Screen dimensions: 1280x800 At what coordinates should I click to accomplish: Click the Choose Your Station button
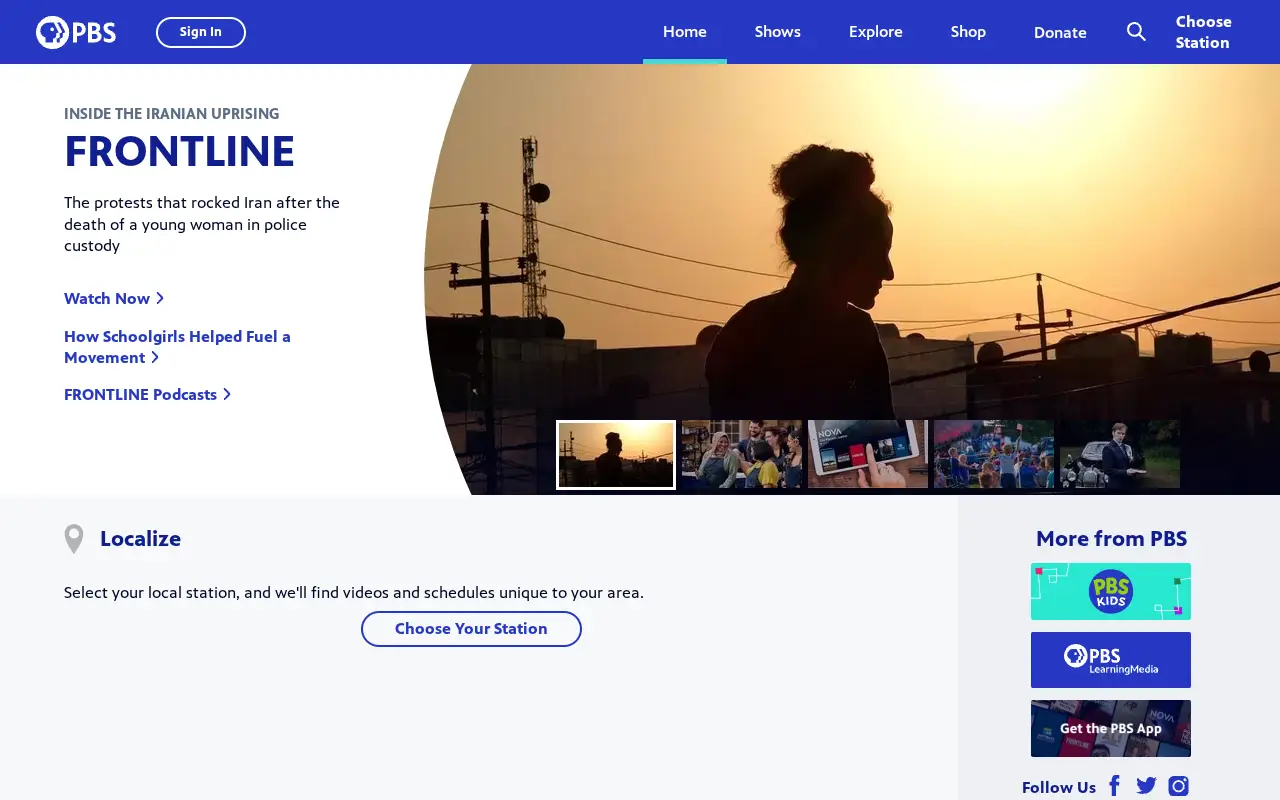tap(471, 629)
